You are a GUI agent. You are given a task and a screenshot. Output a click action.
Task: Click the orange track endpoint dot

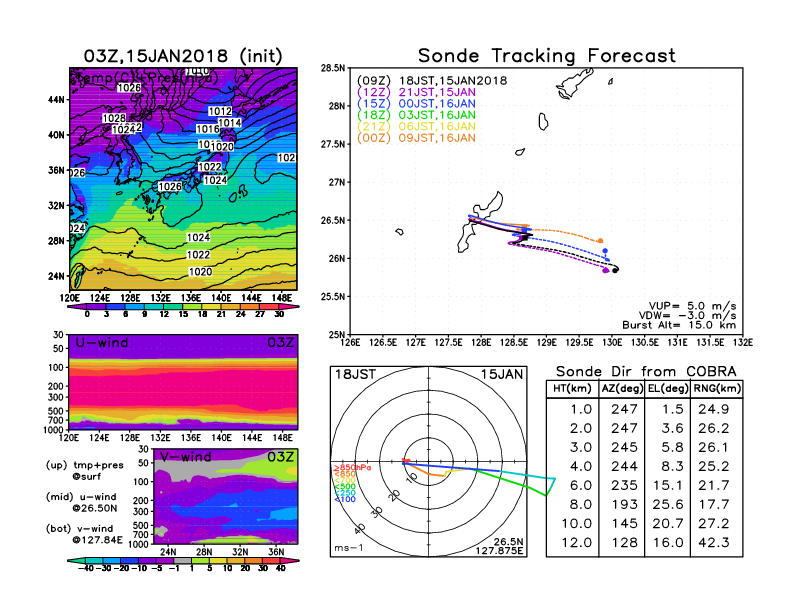point(601,241)
